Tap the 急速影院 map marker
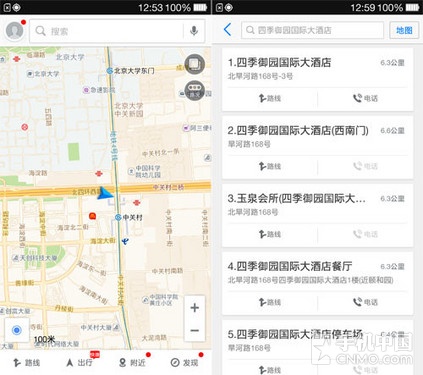Image resolution: width=423 pixels, height=375 pixels. pyautogui.click(x=86, y=90)
